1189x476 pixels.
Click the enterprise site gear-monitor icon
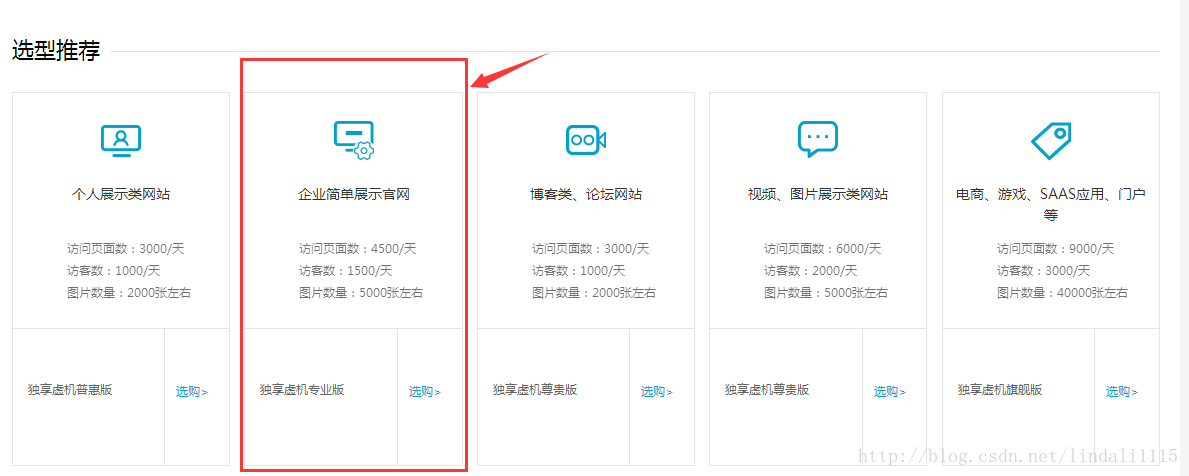point(354,140)
